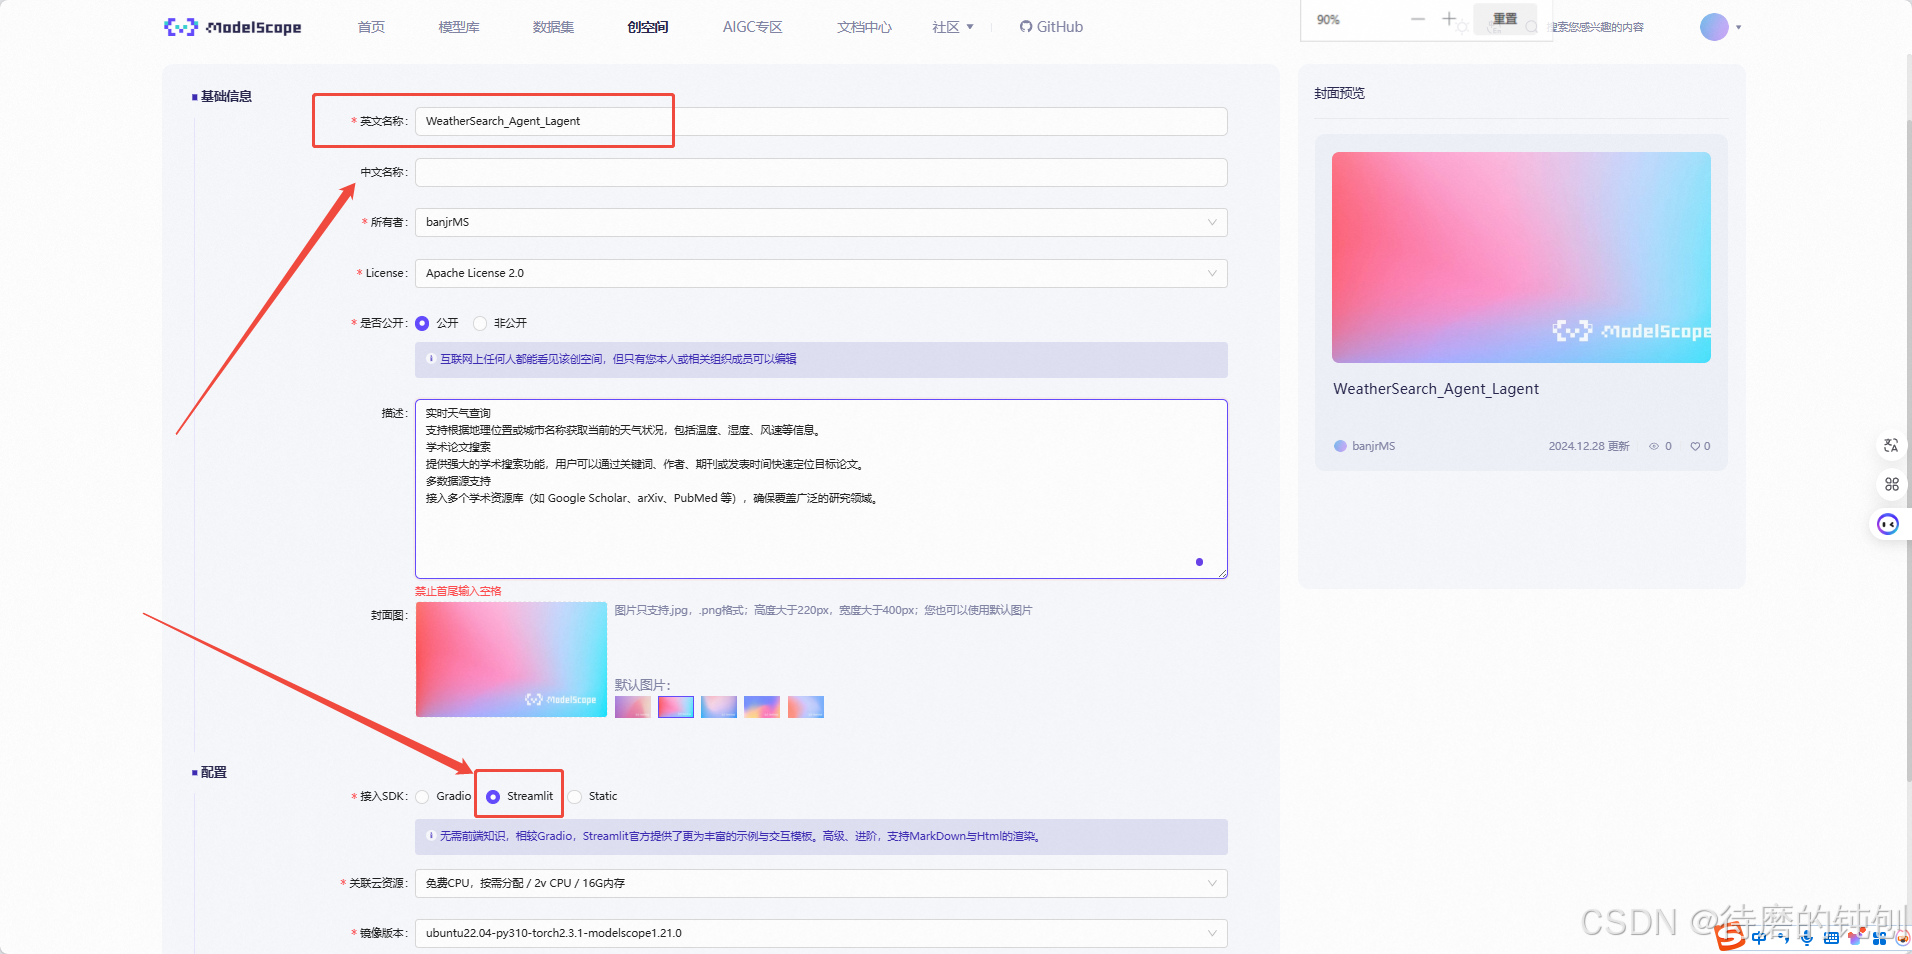Click the heart likes icon in cover preview
Image resolution: width=1912 pixels, height=954 pixels.
[x=1695, y=446]
